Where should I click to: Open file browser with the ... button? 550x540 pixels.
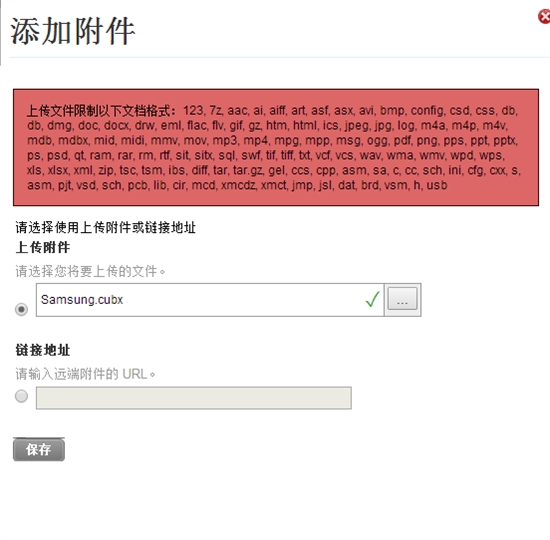[x=402, y=299]
